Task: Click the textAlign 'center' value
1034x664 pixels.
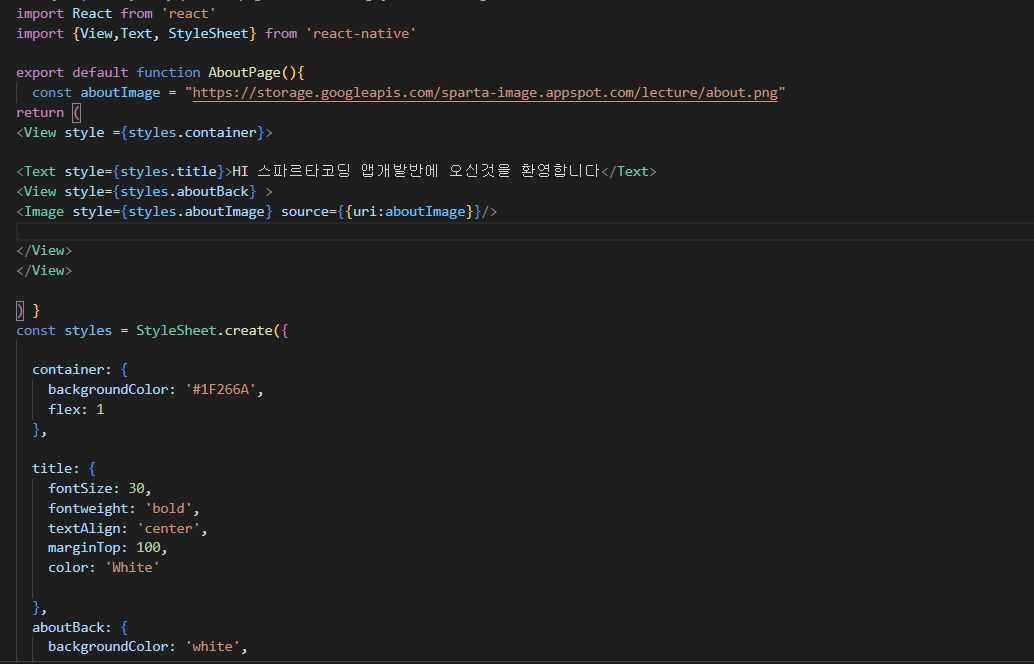Action: point(168,528)
